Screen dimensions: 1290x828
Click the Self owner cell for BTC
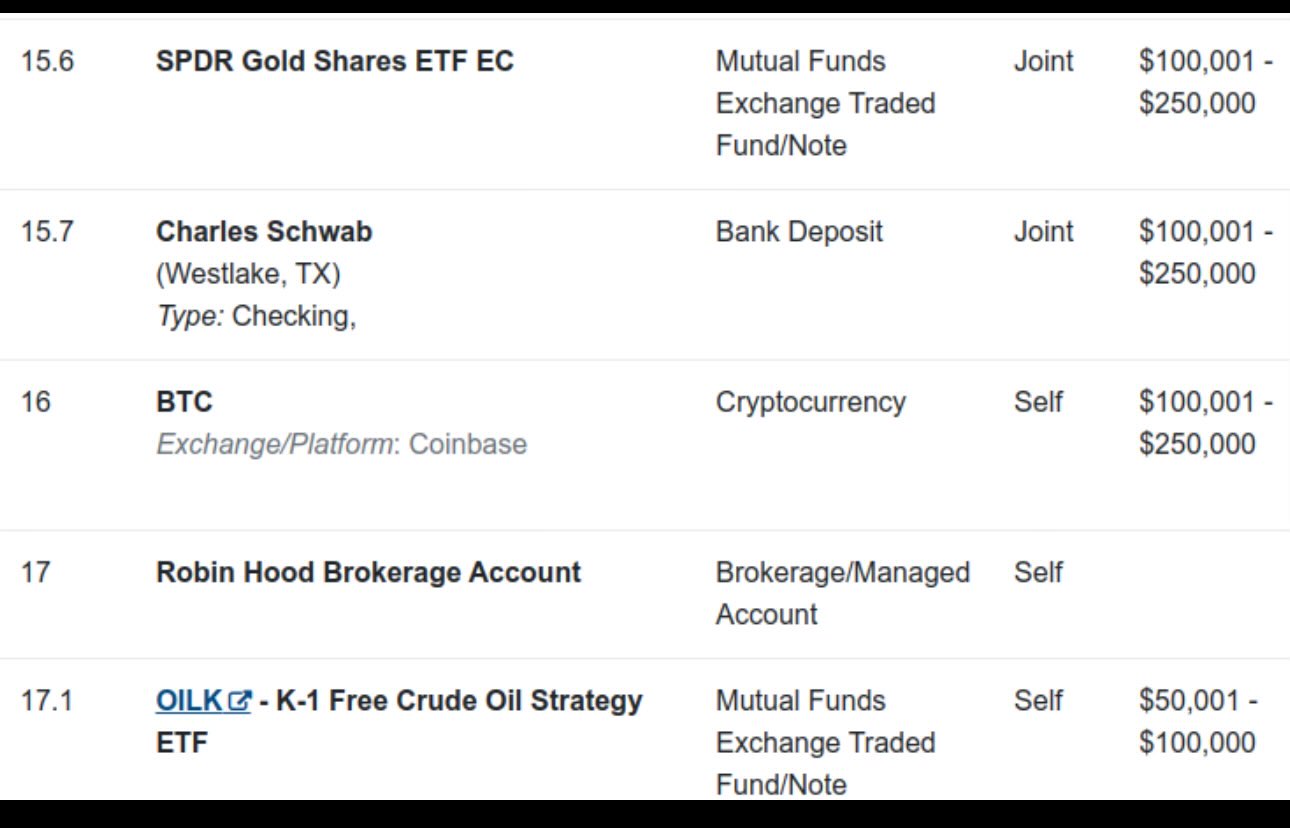click(1038, 402)
